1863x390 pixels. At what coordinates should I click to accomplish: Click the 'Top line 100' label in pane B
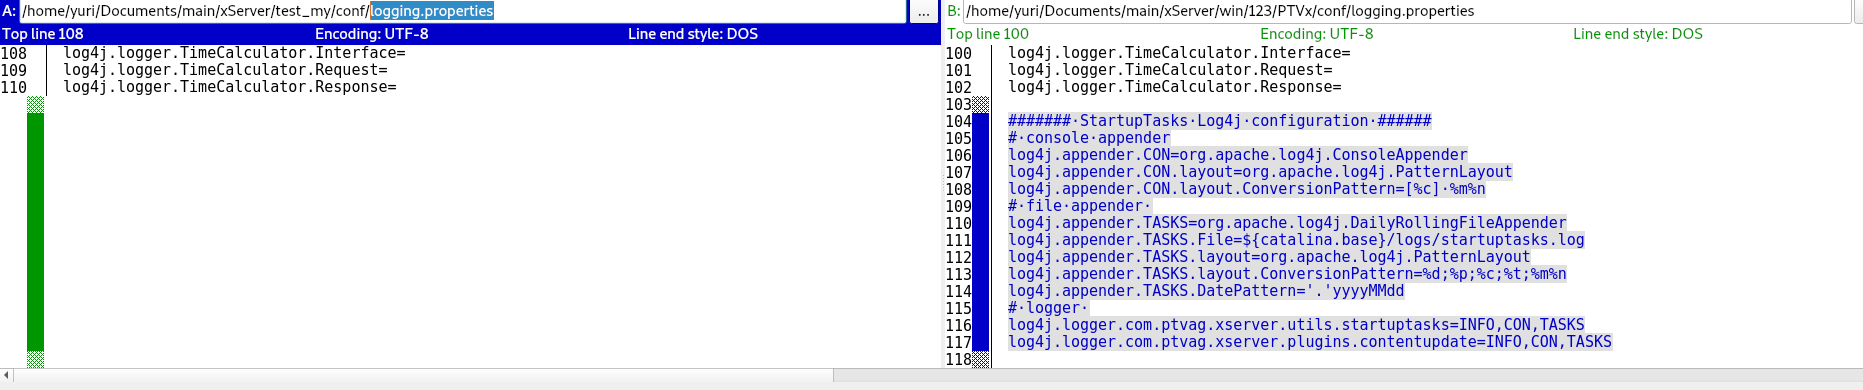[988, 34]
